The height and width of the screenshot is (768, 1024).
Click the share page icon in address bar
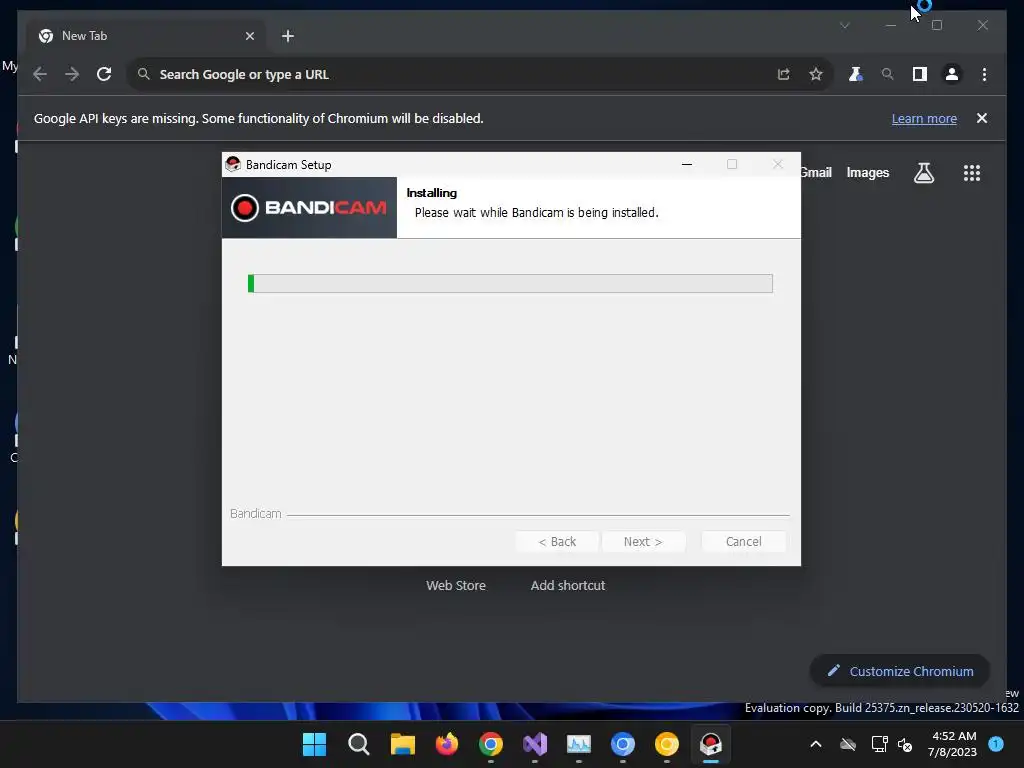[784, 74]
